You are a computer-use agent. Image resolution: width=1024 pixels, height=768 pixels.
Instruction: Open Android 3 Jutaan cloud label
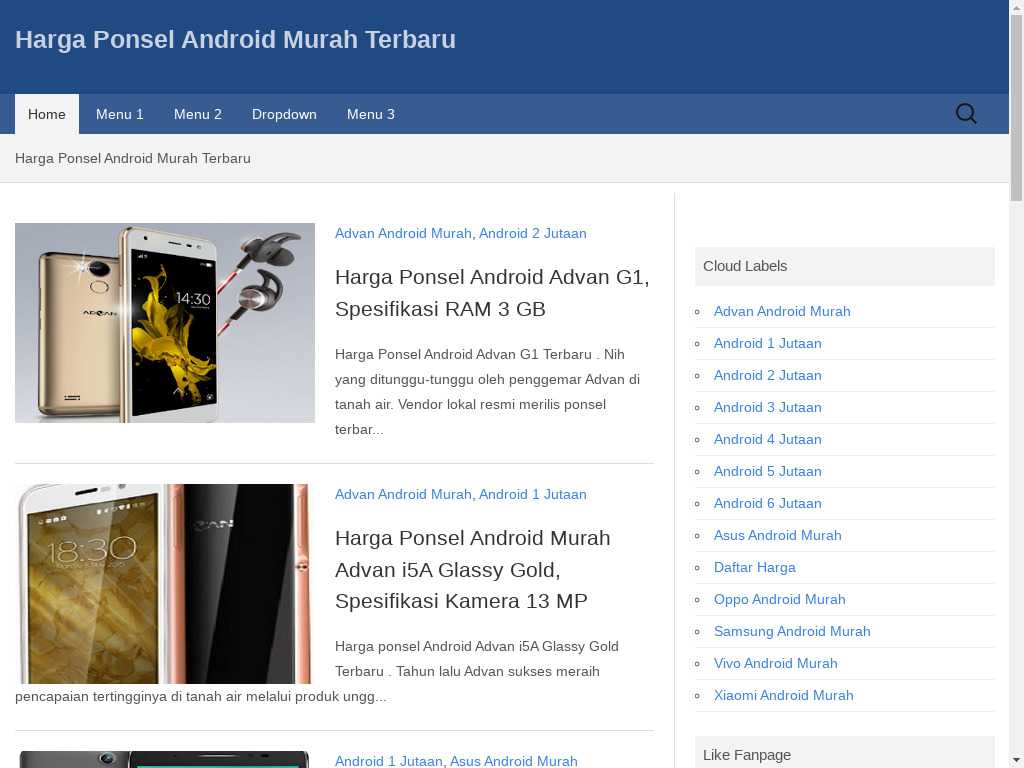(x=767, y=408)
